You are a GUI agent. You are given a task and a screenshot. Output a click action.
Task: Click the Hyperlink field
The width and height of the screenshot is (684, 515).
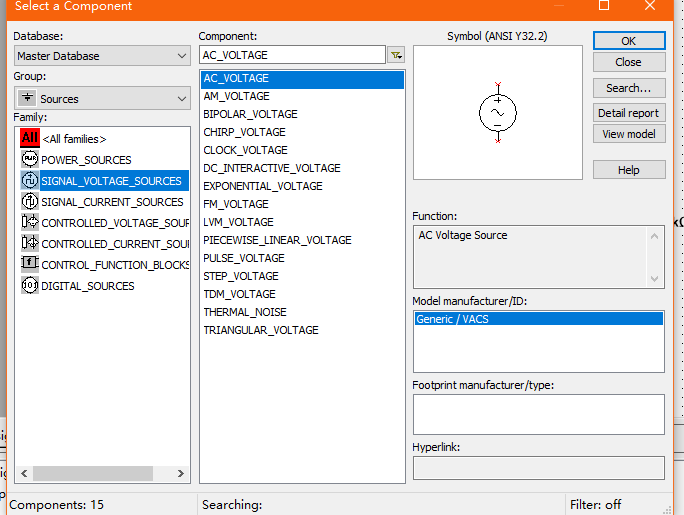pyautogui.click(x=539, y=468)
